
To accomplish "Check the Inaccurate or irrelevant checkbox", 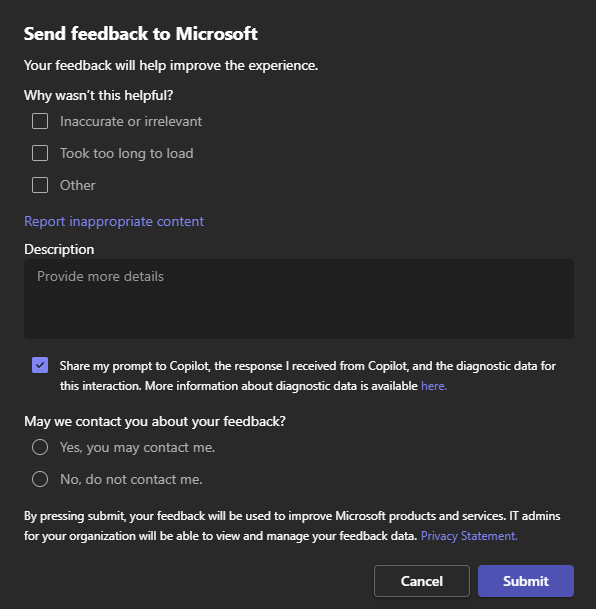I will coord(40,121).
